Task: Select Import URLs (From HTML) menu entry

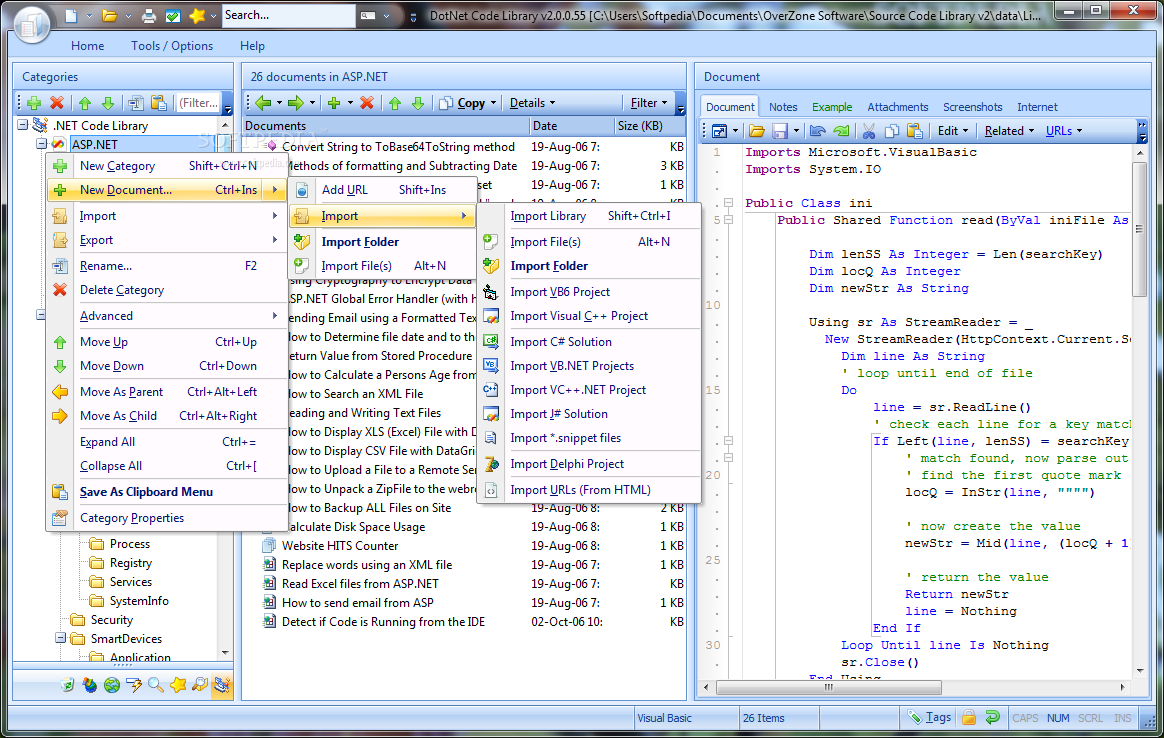Action: pyautogui.click(x=589, y=490)
